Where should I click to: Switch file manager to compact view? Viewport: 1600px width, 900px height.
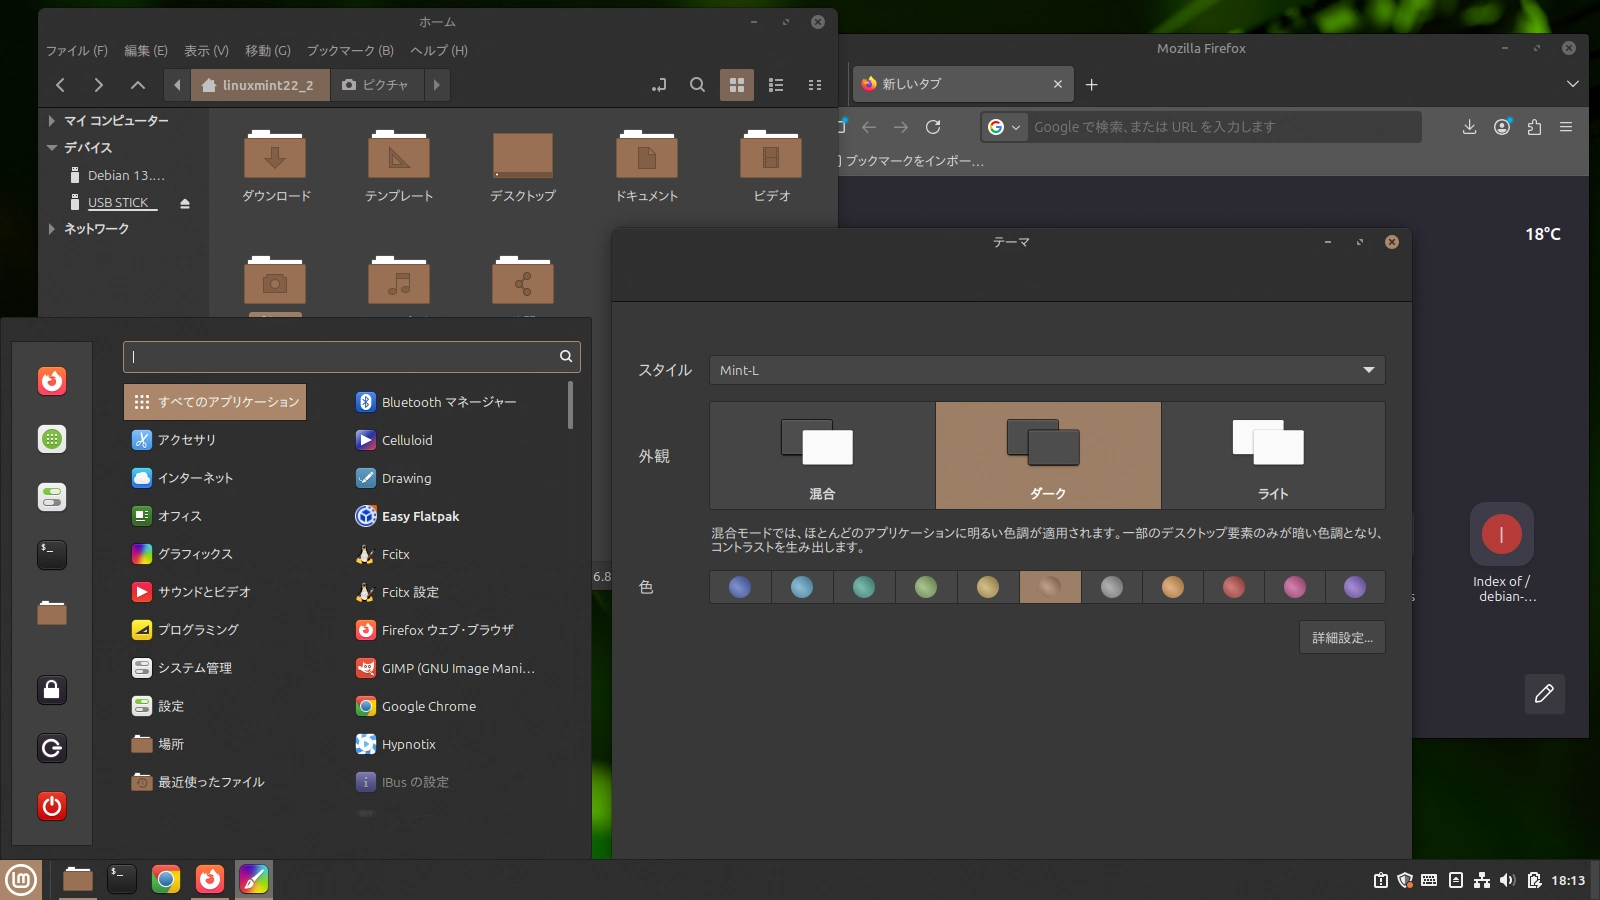(815, 85)
